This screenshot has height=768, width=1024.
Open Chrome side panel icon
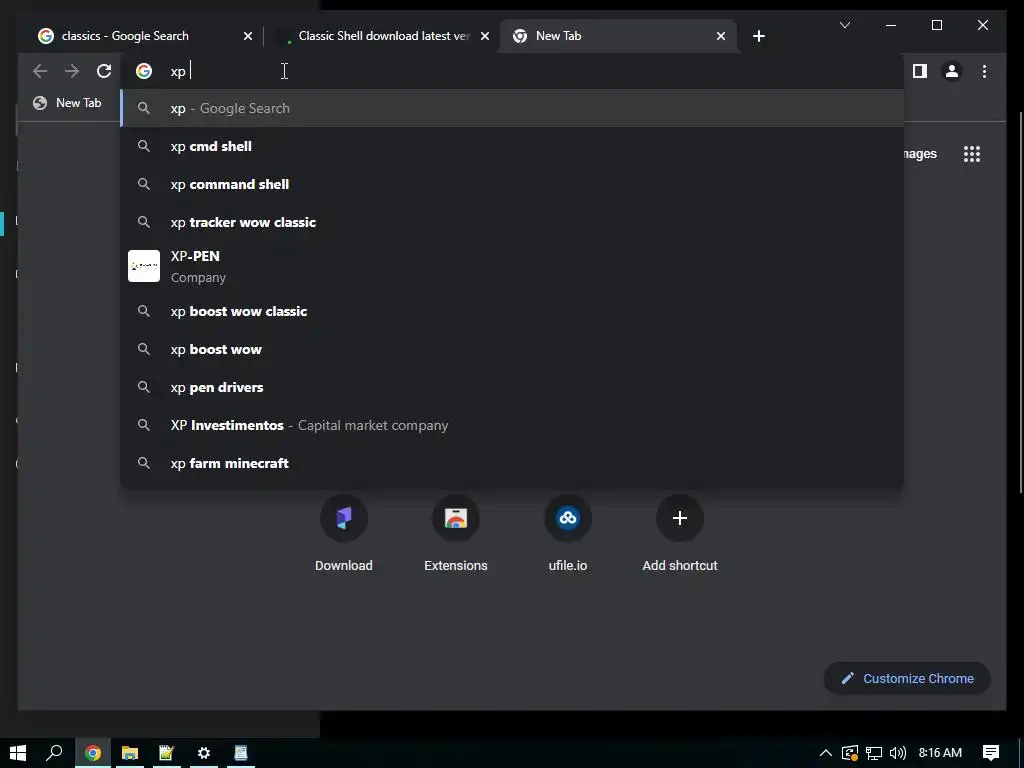coord(920,71)
